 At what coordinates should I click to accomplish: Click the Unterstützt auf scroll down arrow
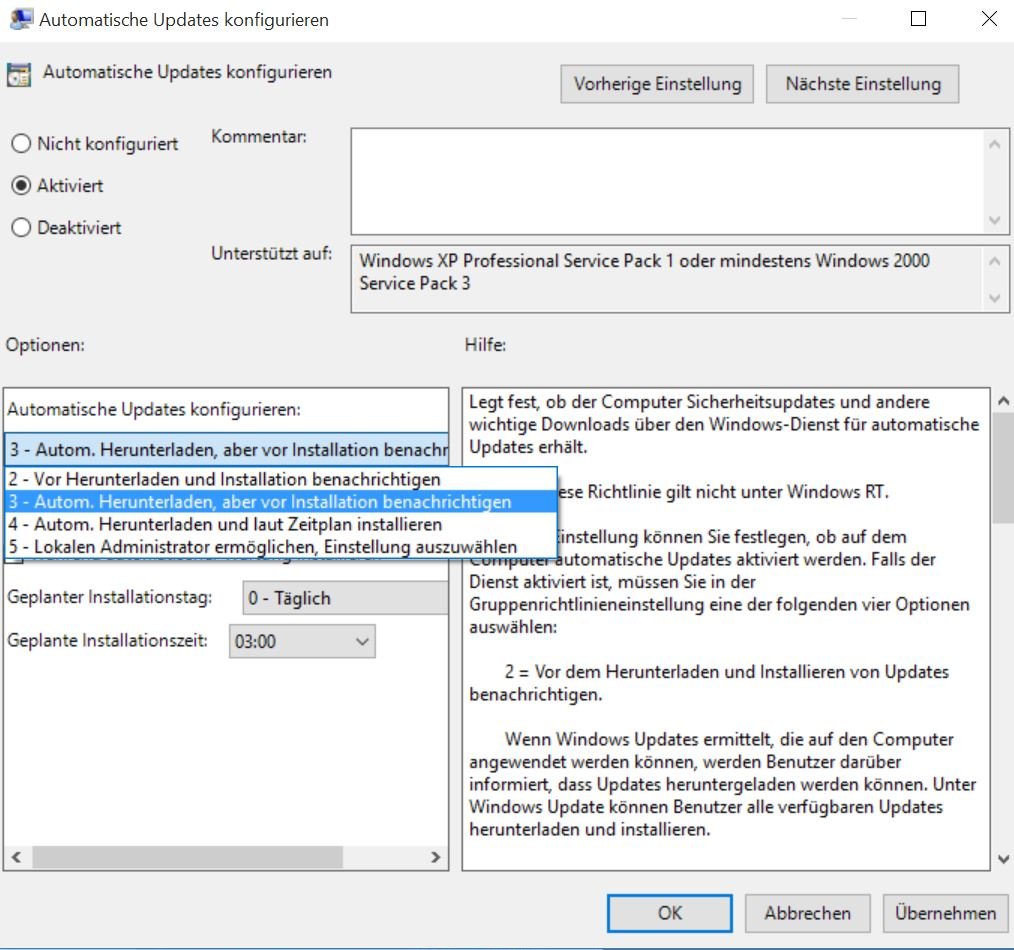coord(995,298)
